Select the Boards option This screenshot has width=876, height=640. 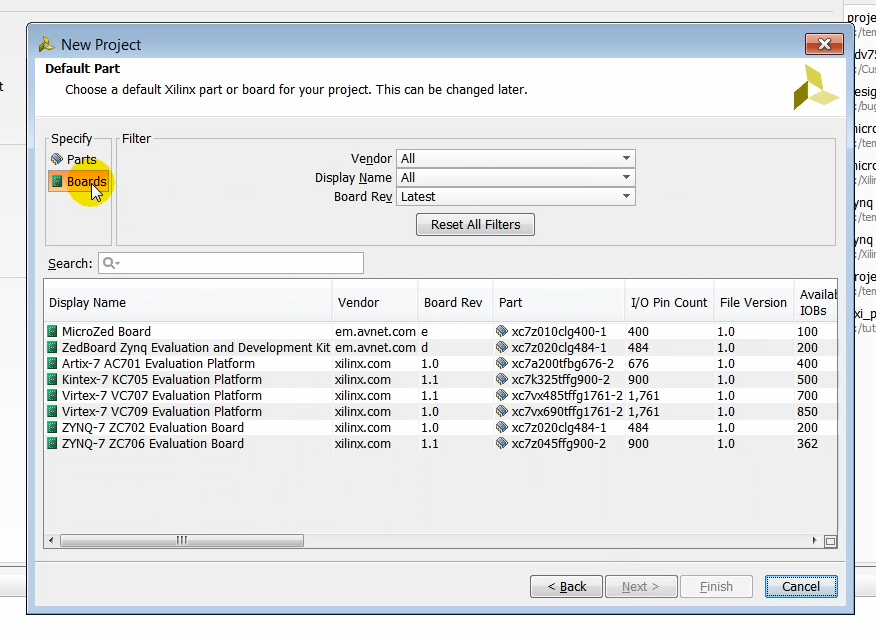point(85,182)
